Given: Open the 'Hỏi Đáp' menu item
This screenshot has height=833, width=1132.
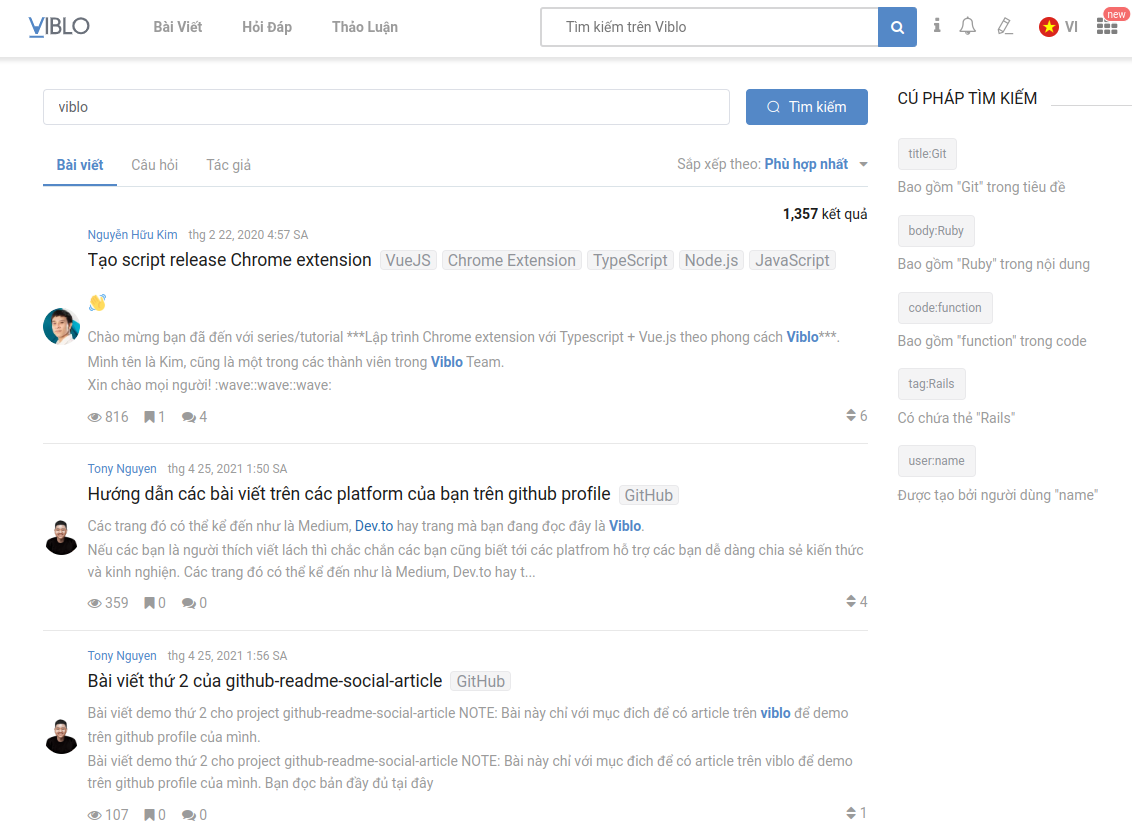Looking at the screenshot, I should tap(265, 27).
